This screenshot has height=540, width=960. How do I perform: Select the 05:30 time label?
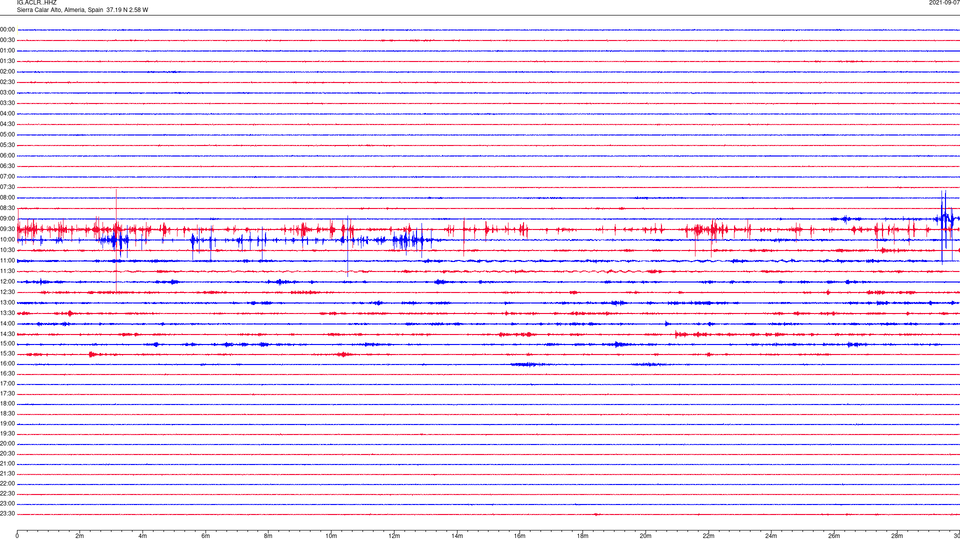(7, 146)
